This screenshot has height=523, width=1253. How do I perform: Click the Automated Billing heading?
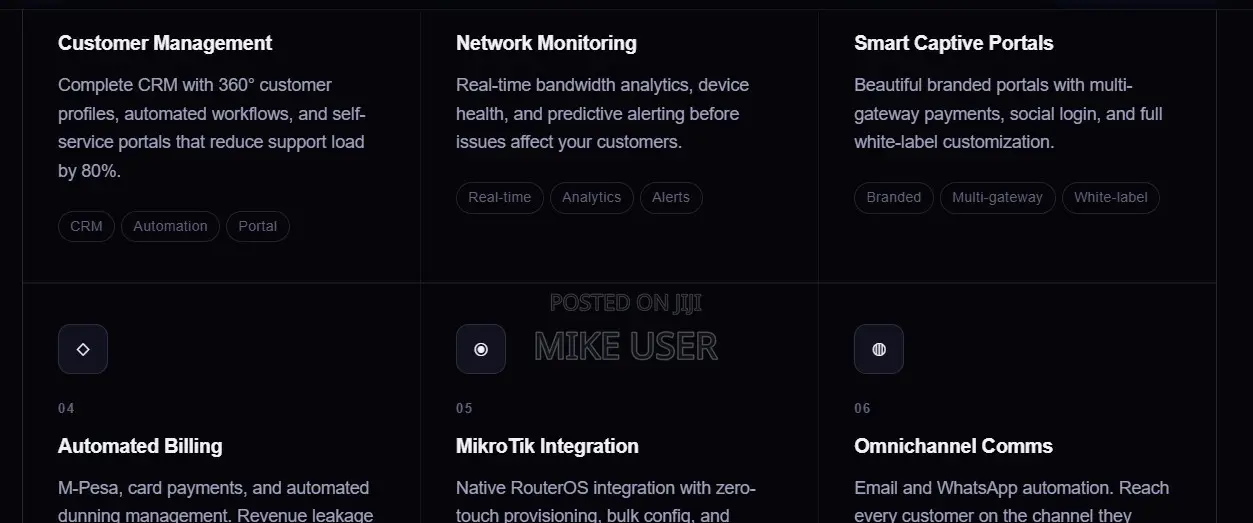click(140, 446)
